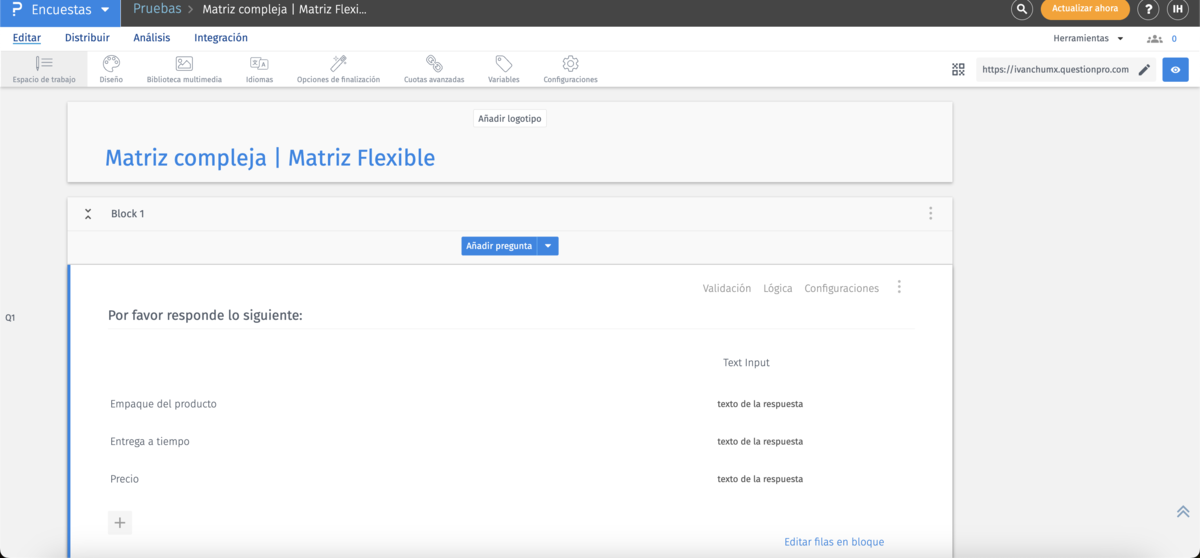
Task: Click response text in Precio row
Action: (x=760, y=479)
